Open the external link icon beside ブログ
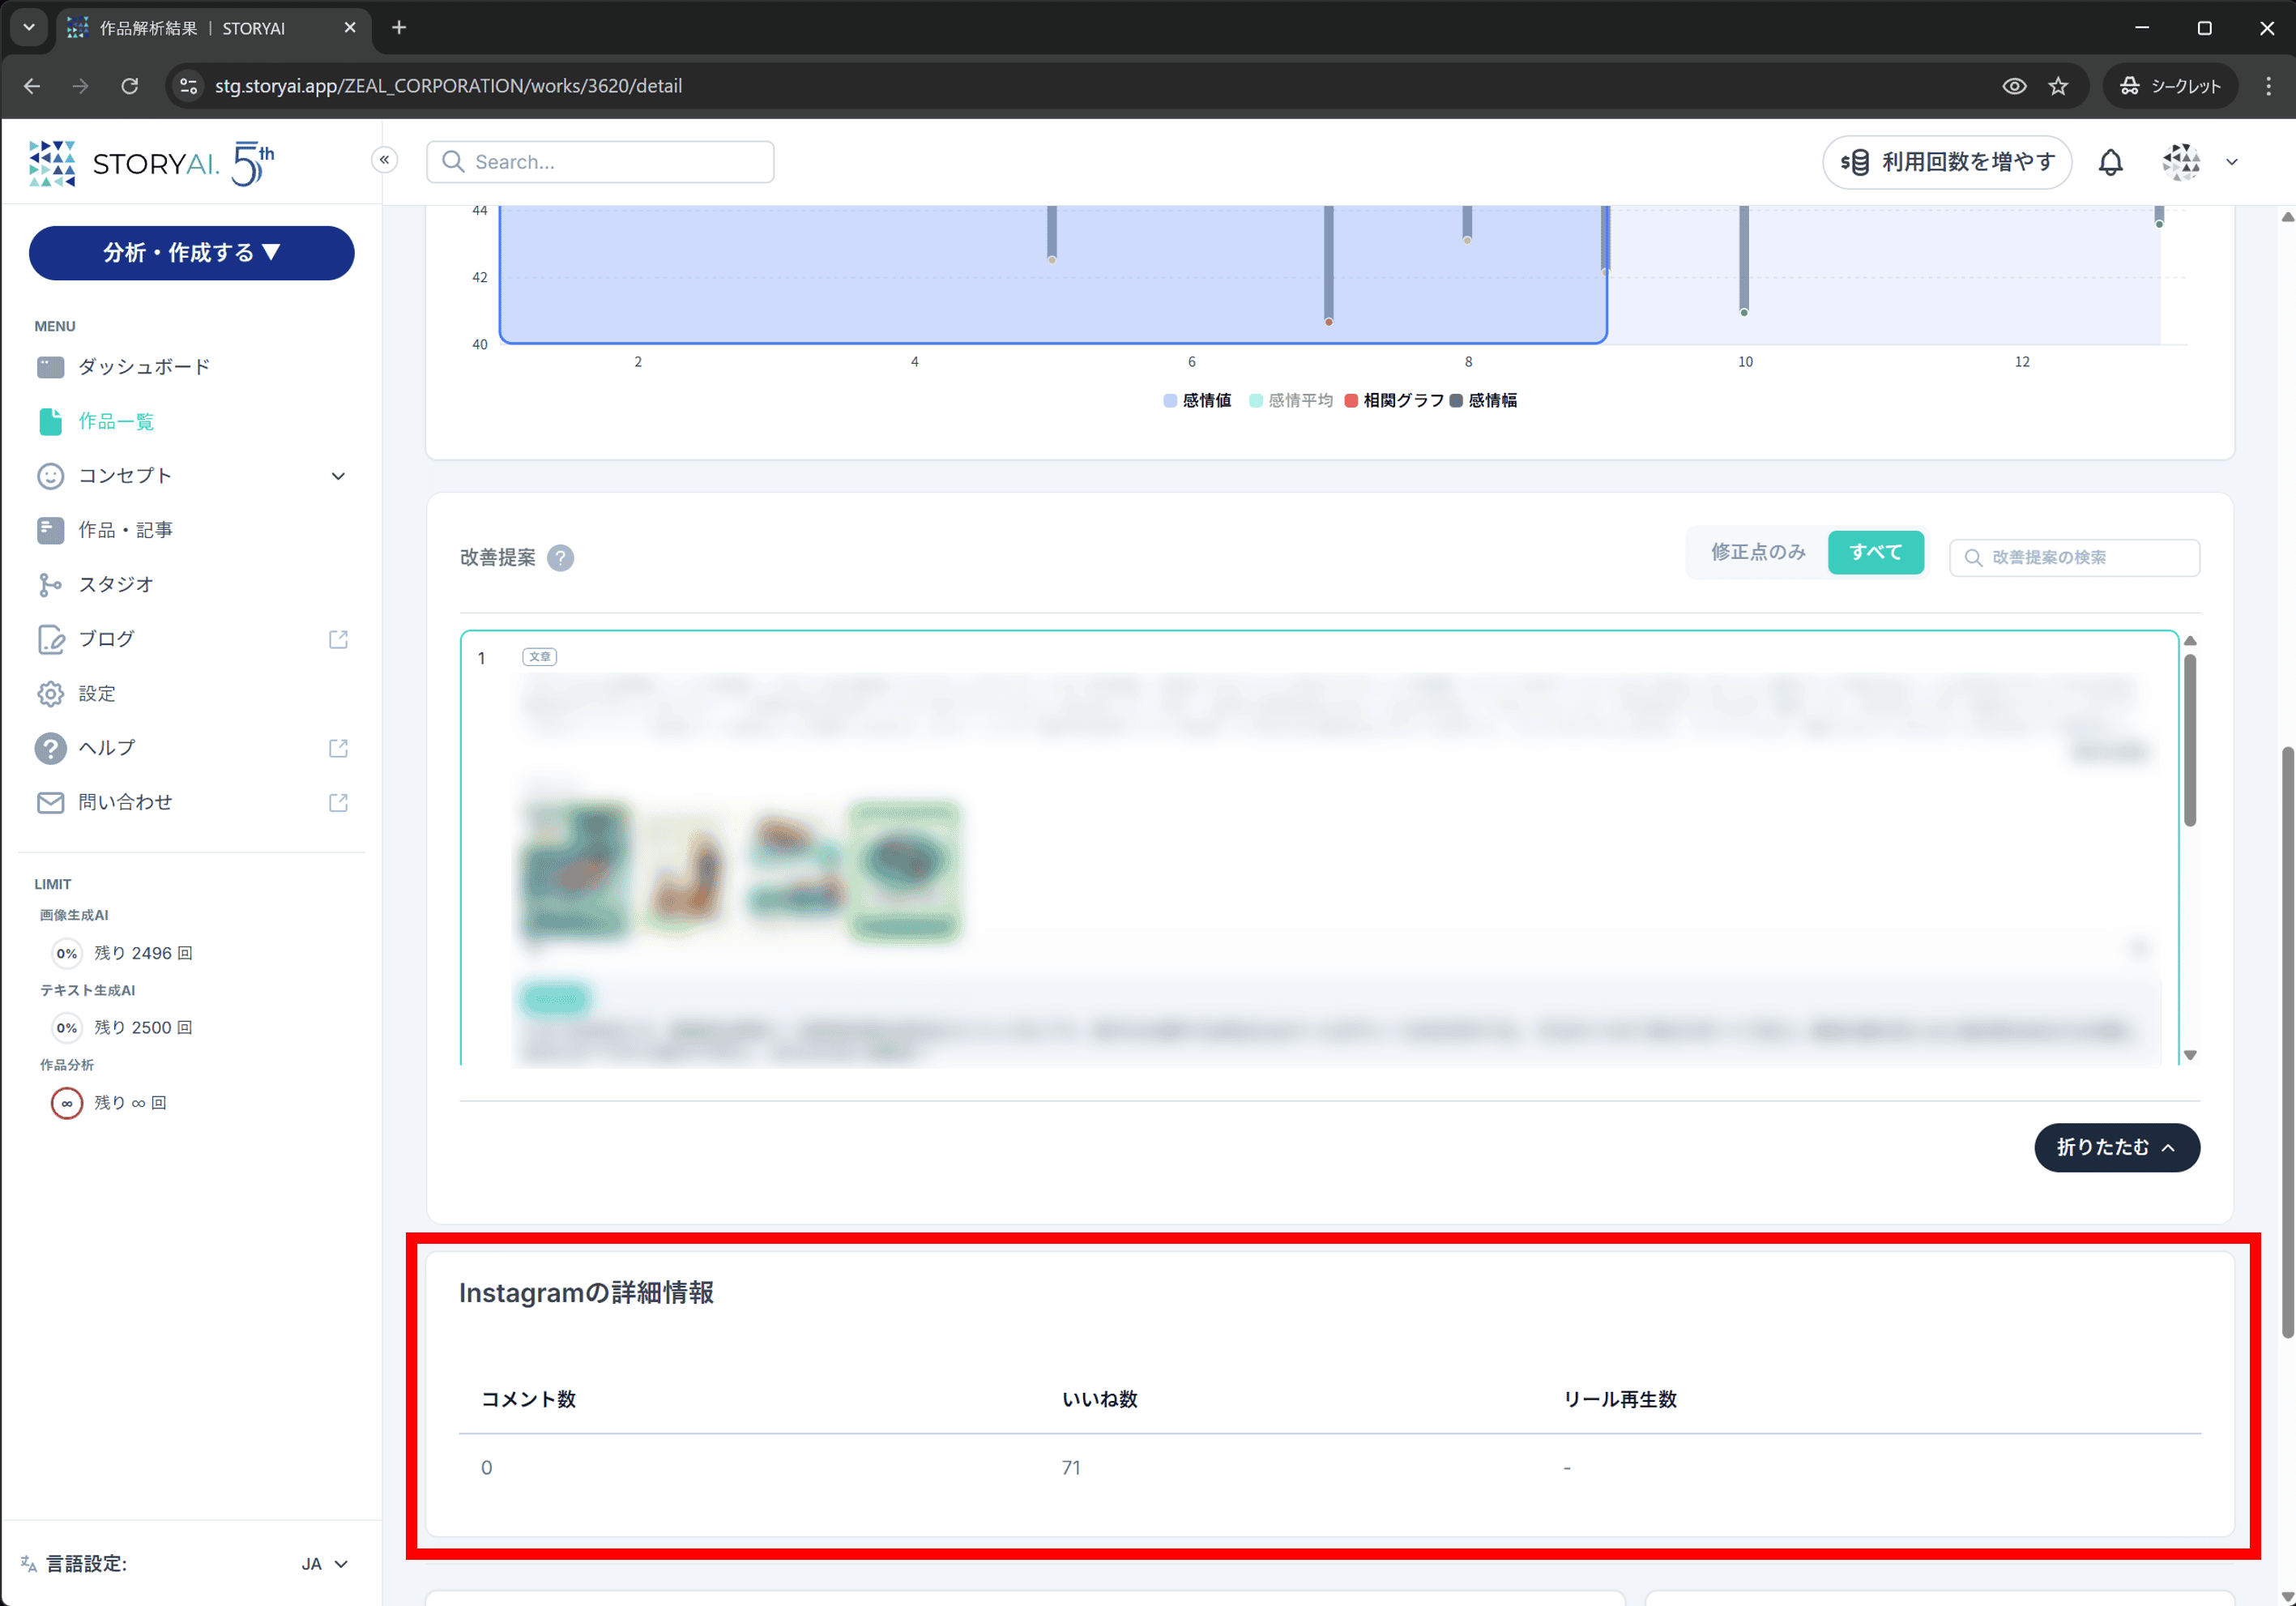Screen dimensions: 2296x1606 pyautogui.click(x=338, y=639)
